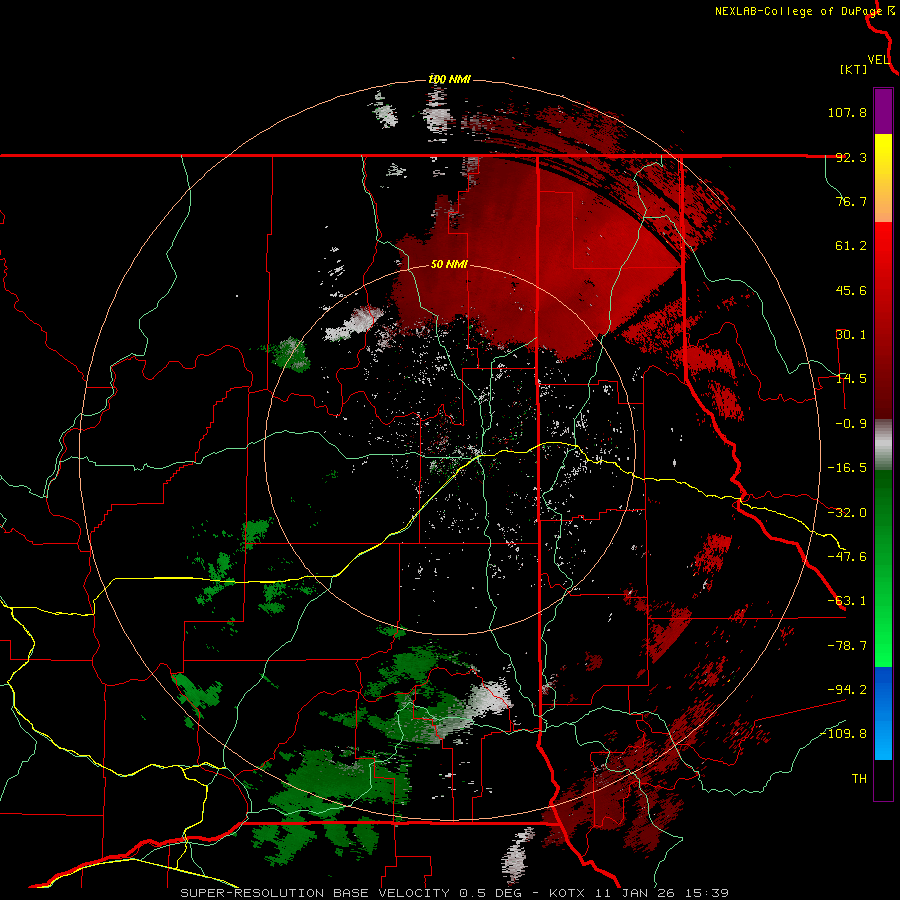Click the yellow-orange segment of the color bar
Image resolution: width=900 pixels, height=900 pixels.
click(x=883, y=178)
